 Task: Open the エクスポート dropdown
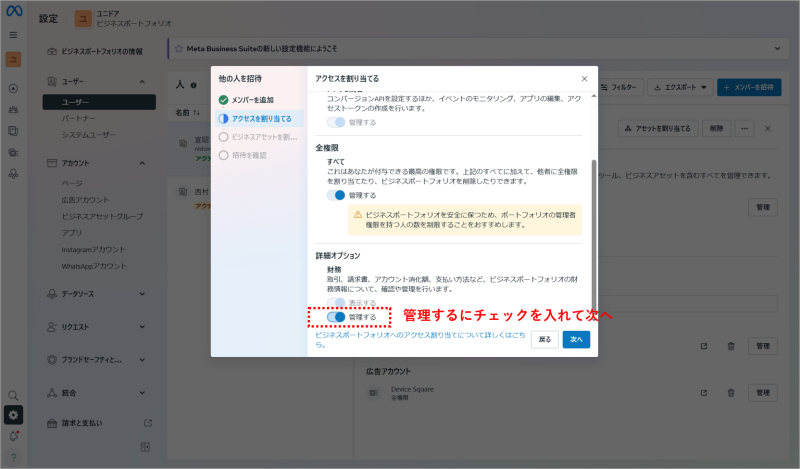click(x=680, y=87)
